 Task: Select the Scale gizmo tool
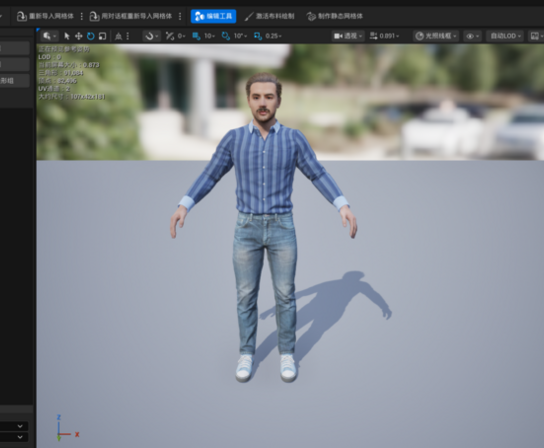(102, 36)
